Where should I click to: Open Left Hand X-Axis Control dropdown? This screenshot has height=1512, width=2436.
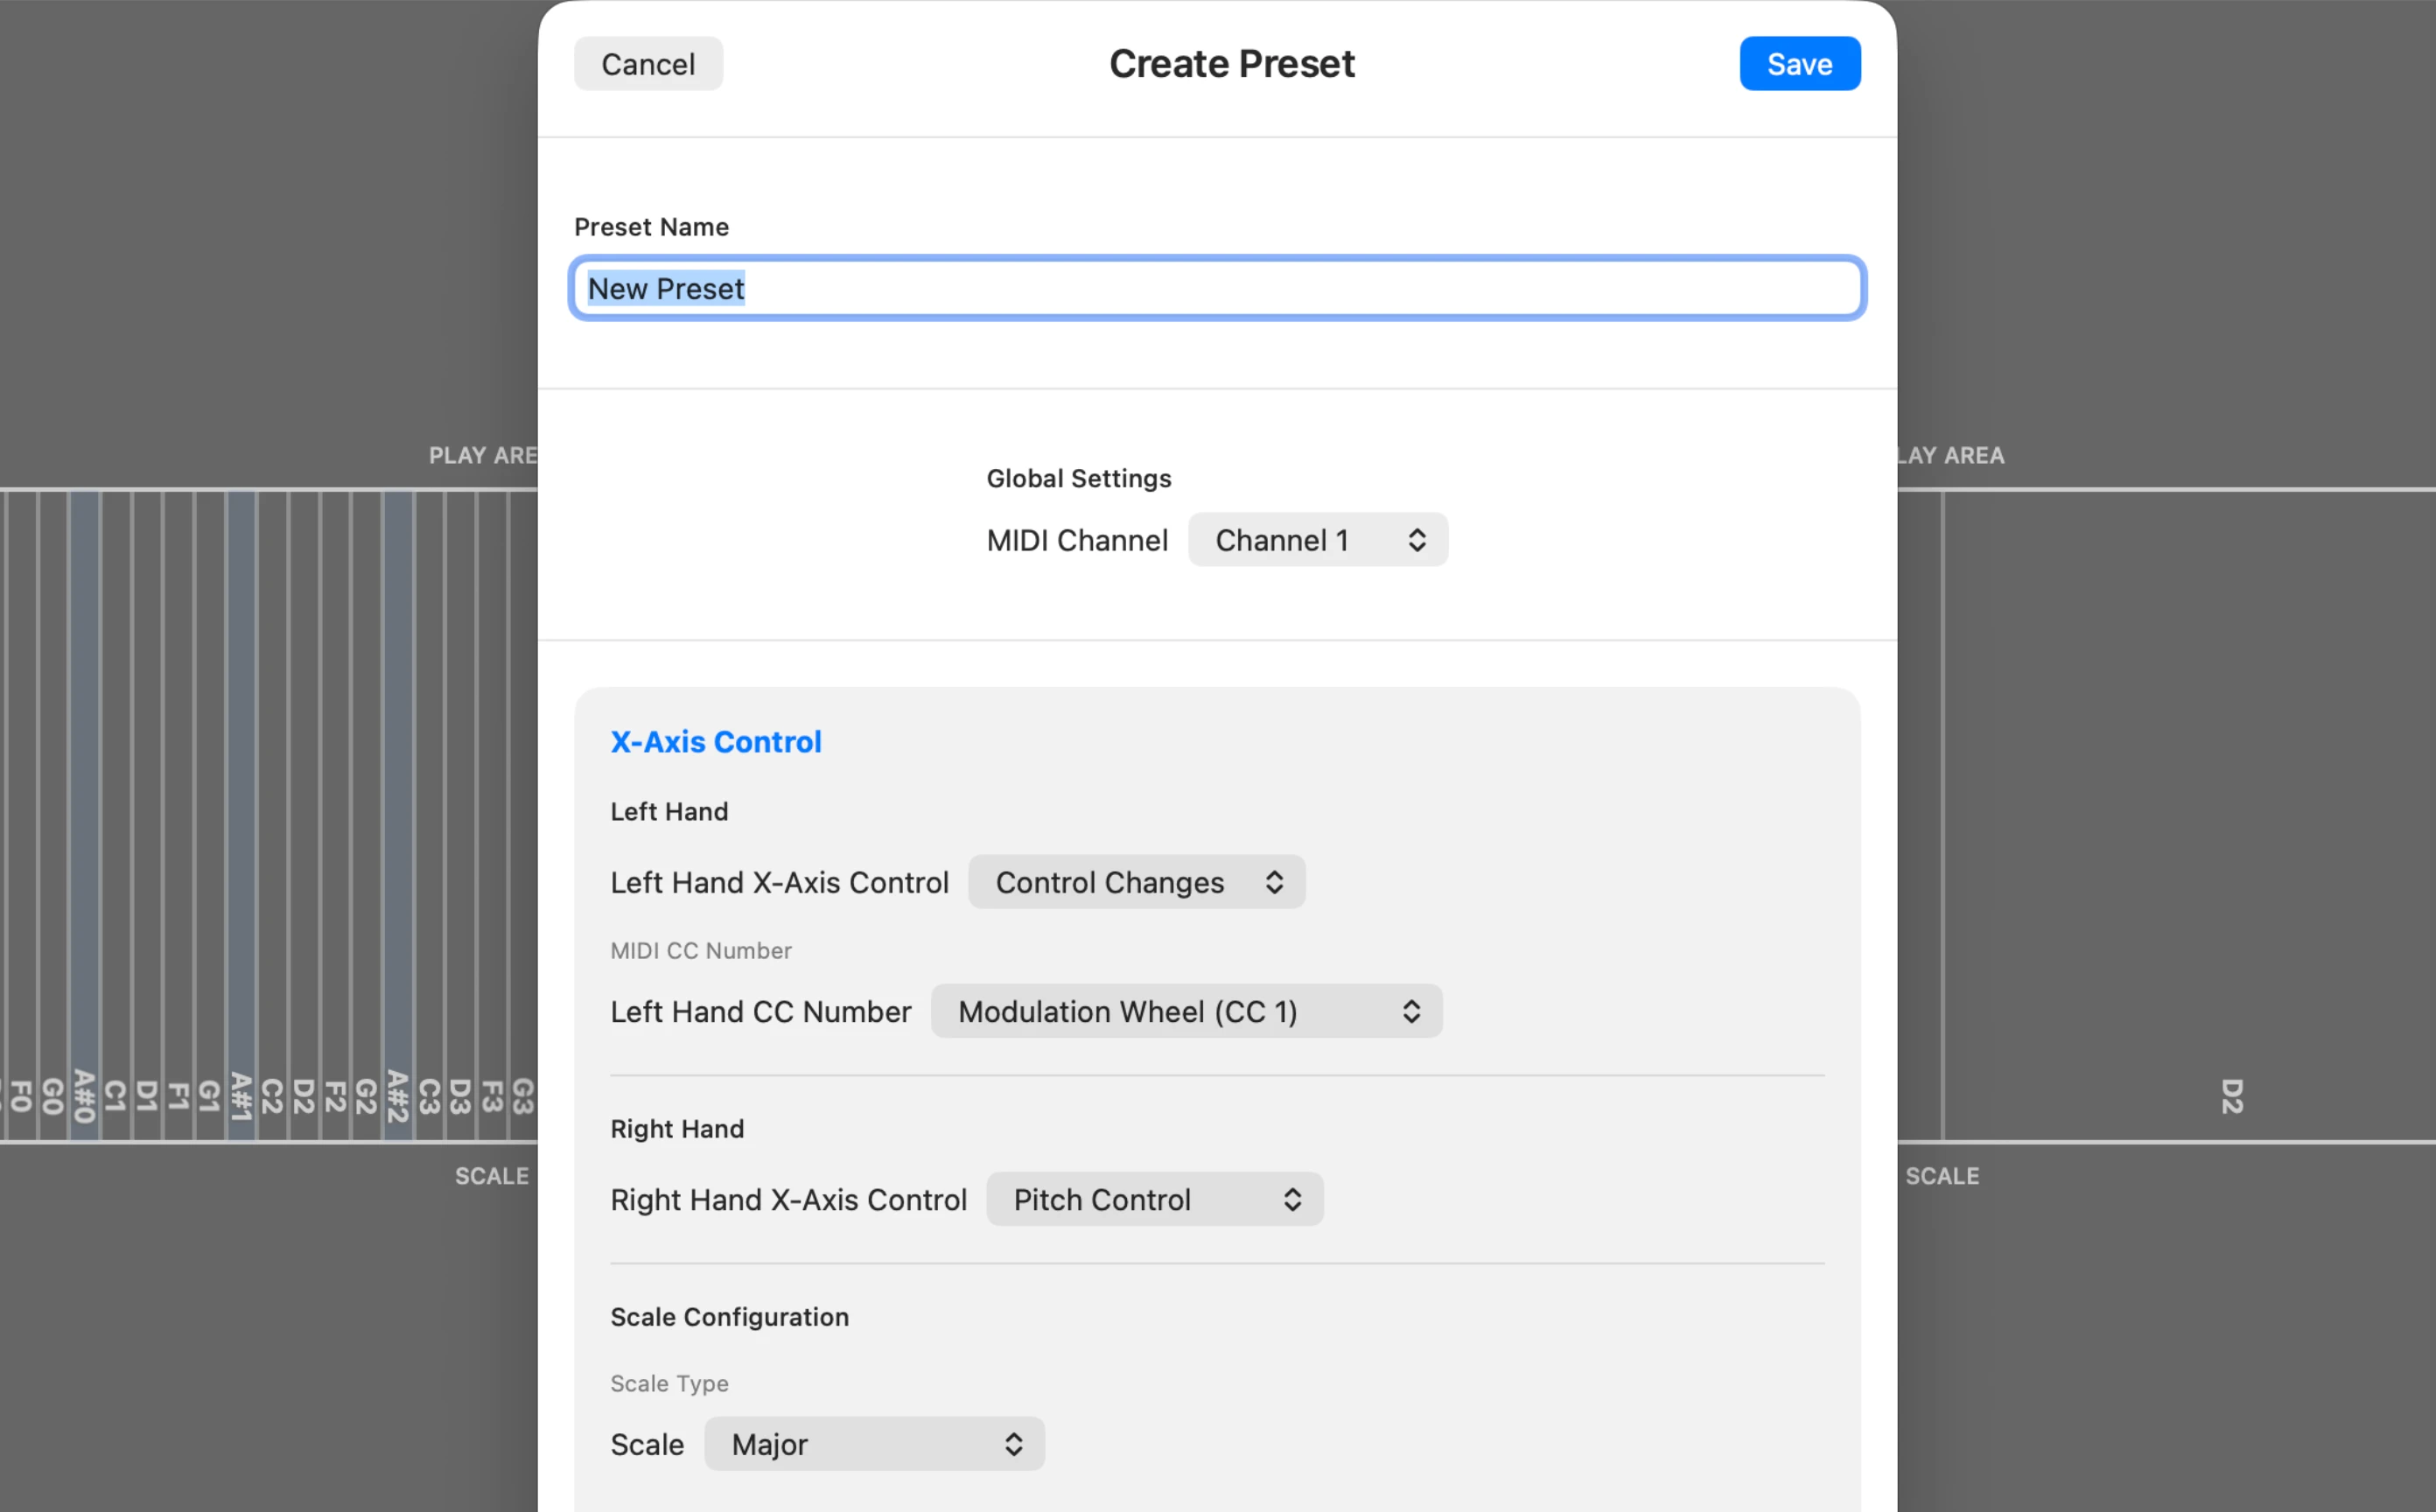click(1136, 882)
